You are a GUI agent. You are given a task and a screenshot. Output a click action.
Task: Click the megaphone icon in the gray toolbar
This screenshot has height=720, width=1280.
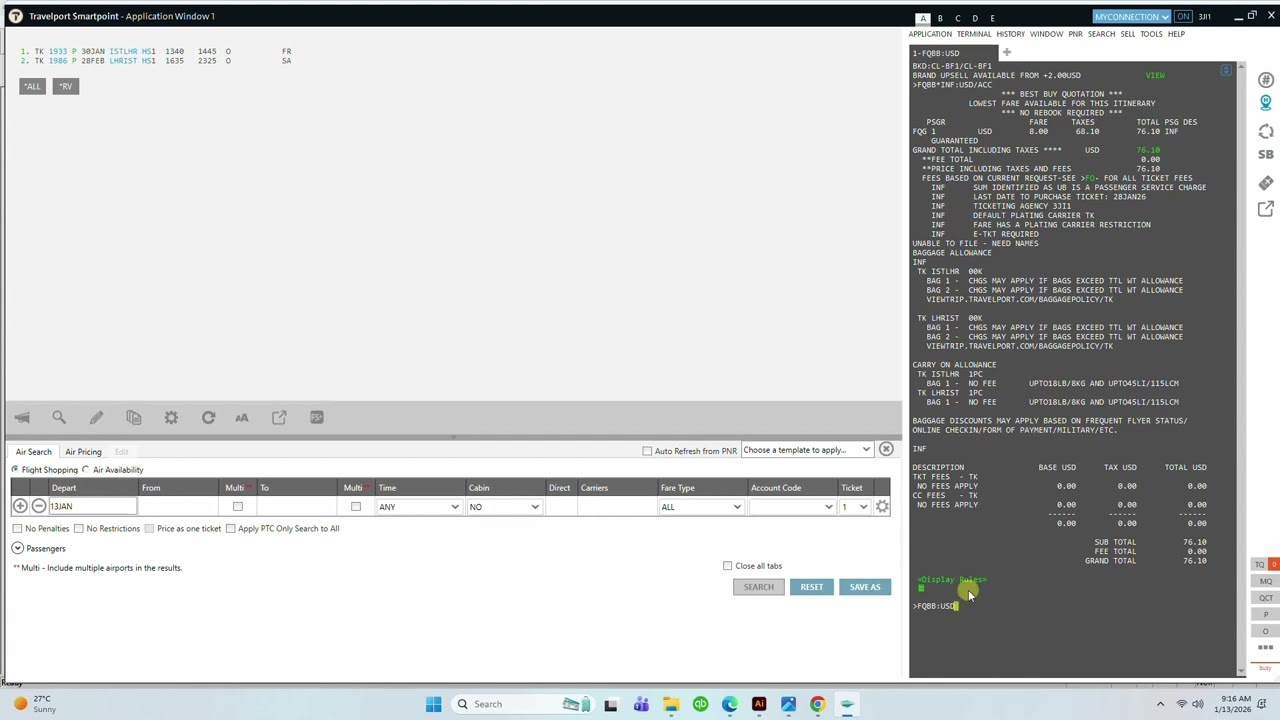[22, 418]
